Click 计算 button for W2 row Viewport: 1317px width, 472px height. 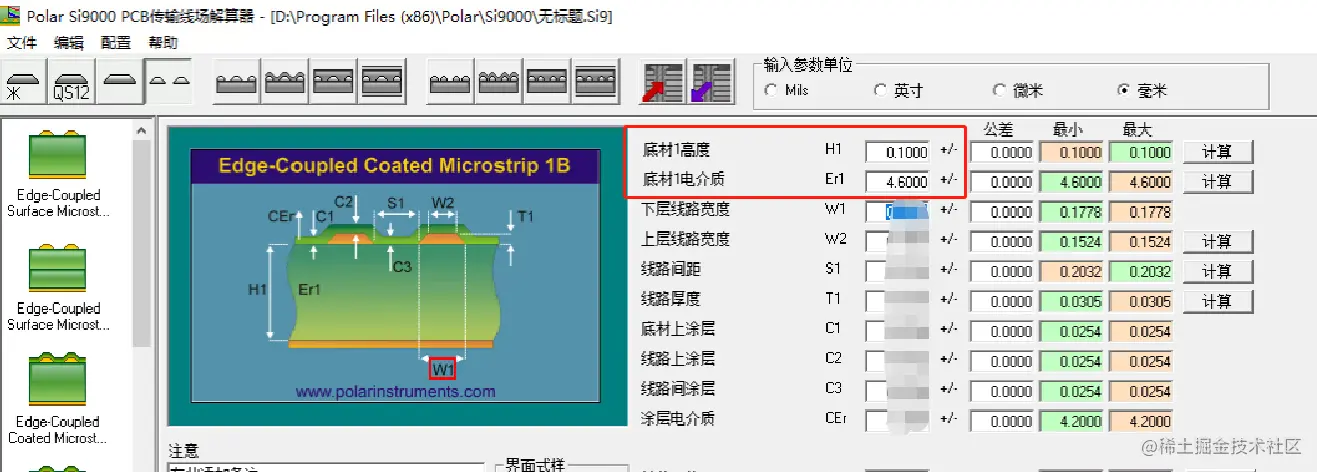pos(1217,241)
